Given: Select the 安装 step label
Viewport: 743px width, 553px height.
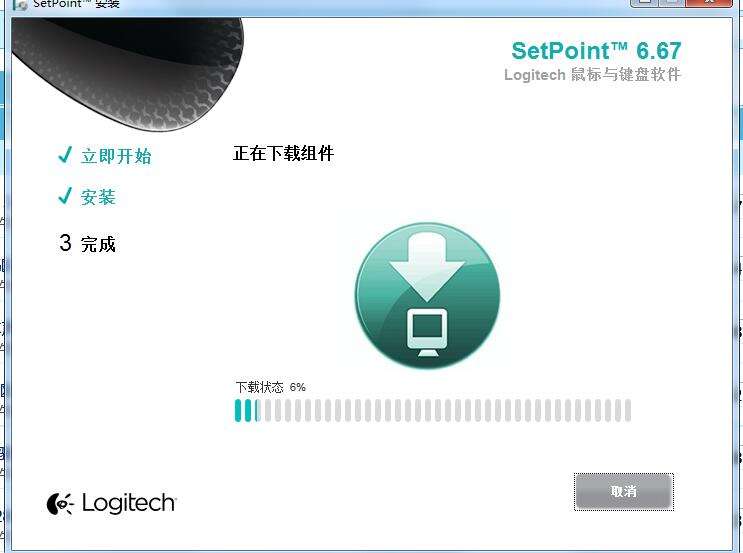Looking at the screenshot, I should 98,197.
